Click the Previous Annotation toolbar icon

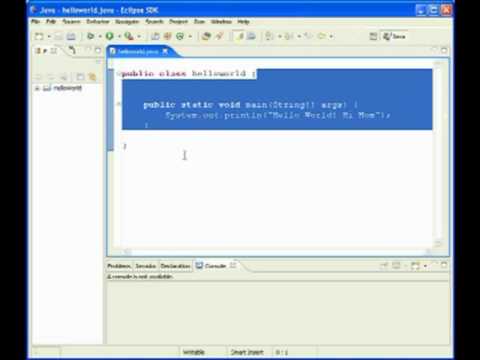coord(289,36)
